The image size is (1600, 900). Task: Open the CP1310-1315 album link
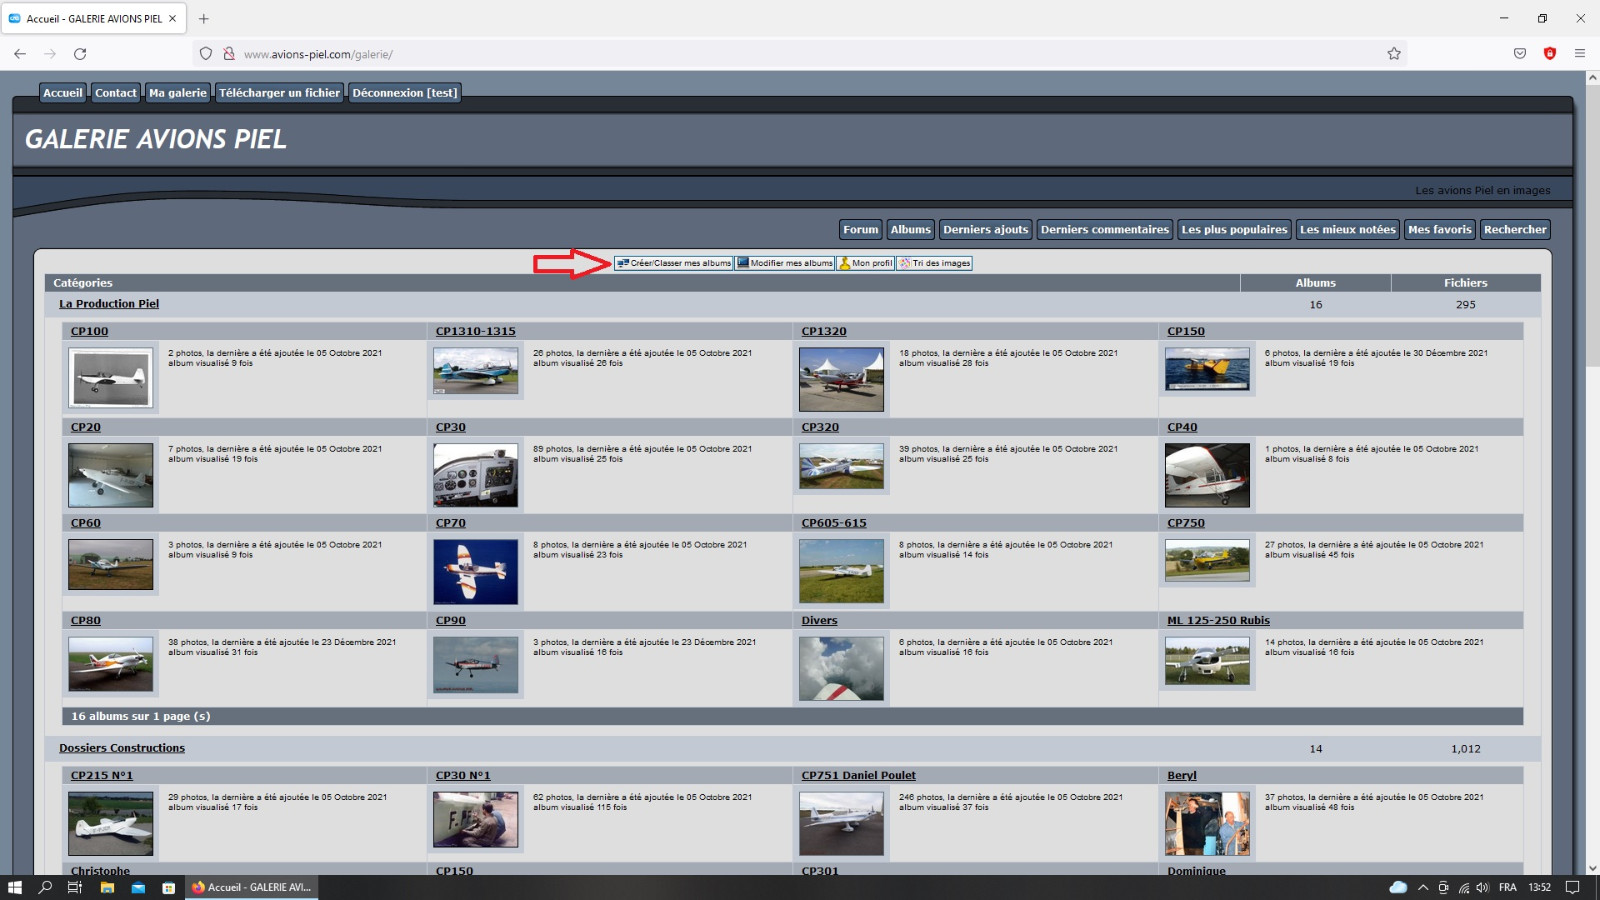click(x=476, y=331)
